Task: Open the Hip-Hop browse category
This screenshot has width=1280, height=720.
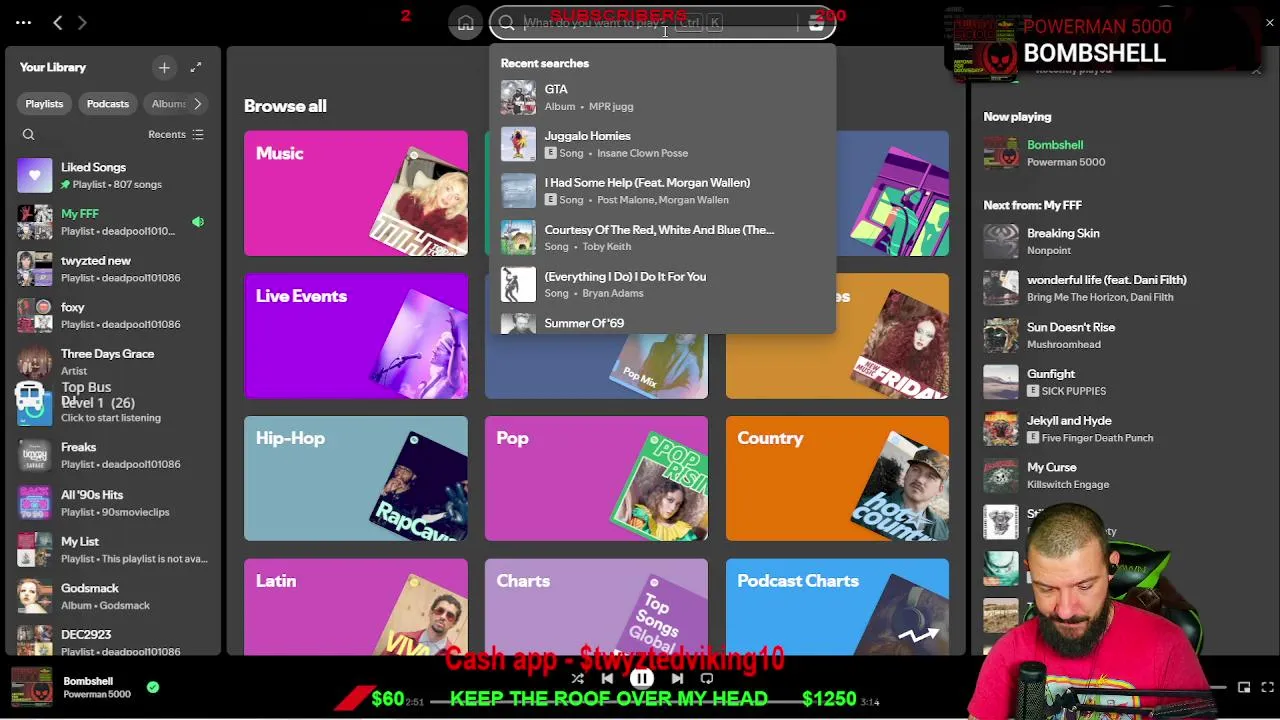Action: pyautogui.click(x=356, y=478)
